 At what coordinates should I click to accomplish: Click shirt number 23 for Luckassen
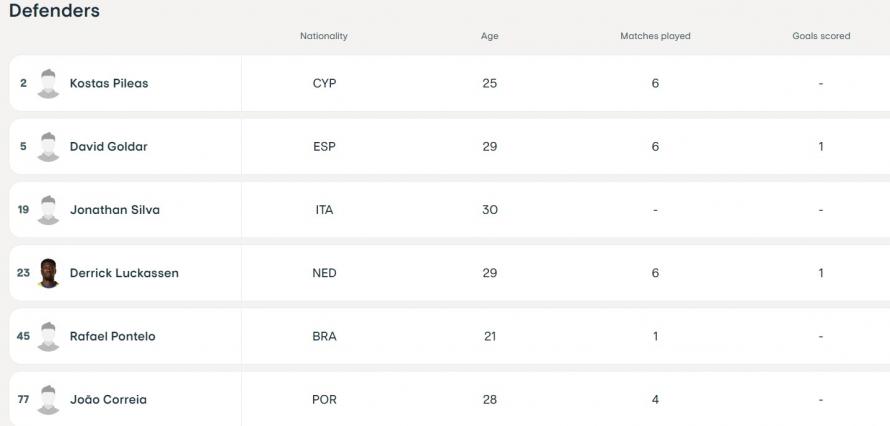23,273
